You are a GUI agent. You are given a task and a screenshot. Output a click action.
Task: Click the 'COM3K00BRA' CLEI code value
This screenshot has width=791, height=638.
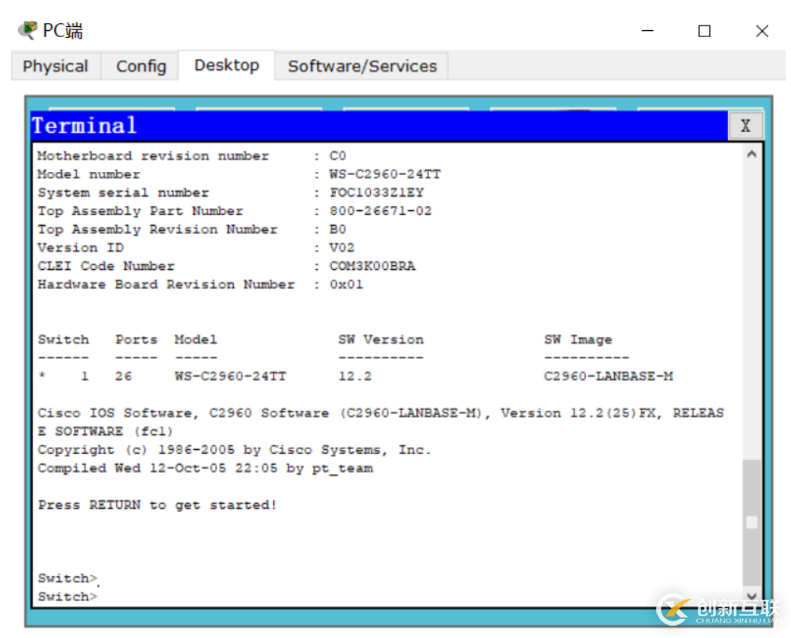click(372, 266)
